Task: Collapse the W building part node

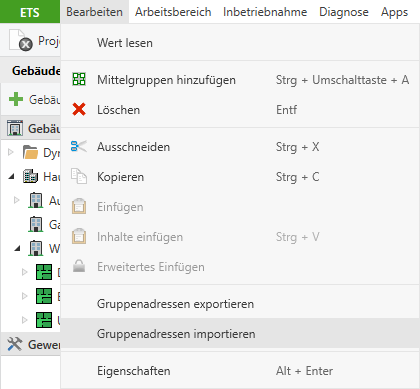Action: (18, 248)
